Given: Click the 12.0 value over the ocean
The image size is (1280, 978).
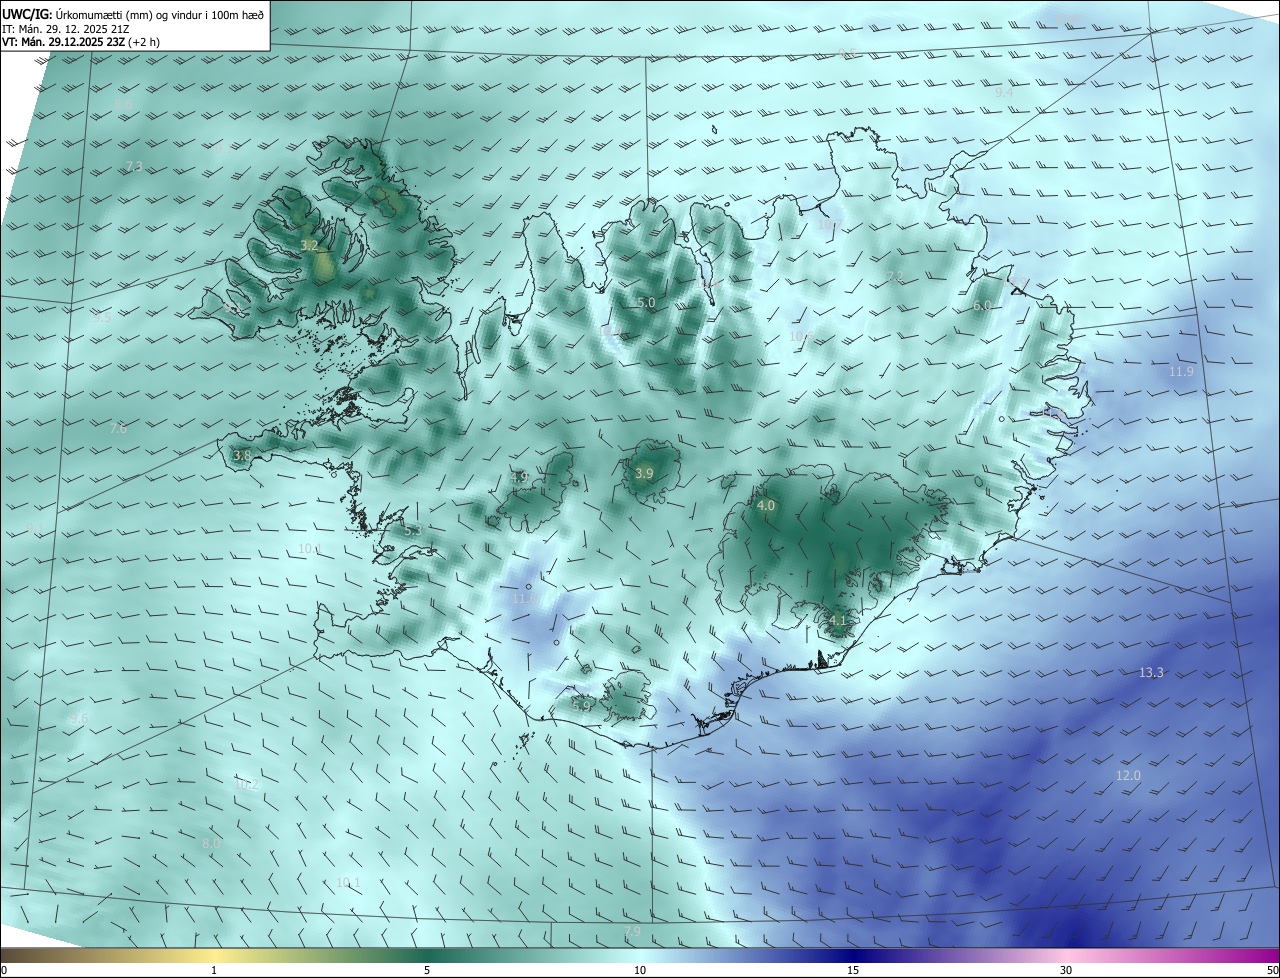Looking at the screenshot, I should tap(1128, 776).
